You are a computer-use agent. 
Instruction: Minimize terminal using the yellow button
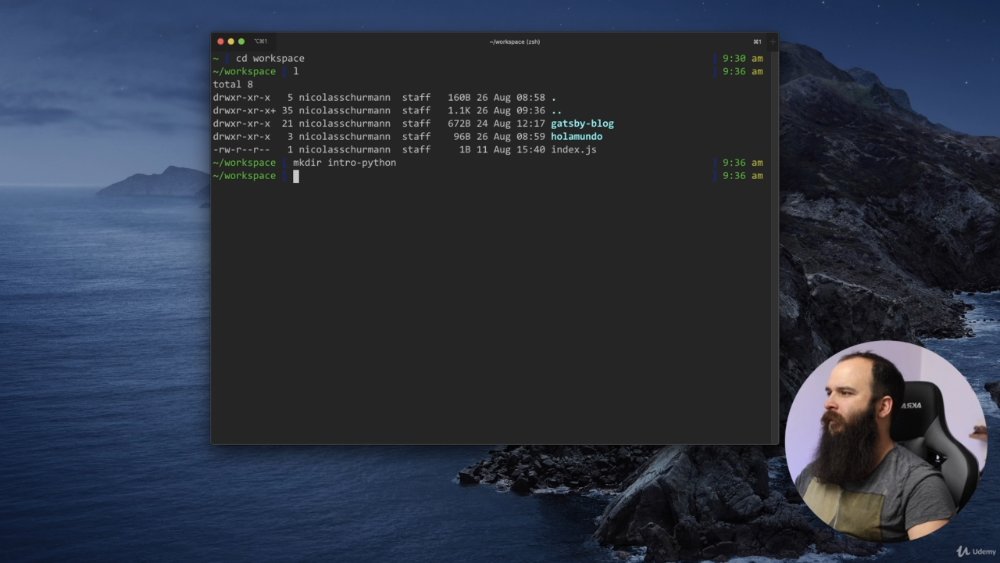[x=231, y=41]
